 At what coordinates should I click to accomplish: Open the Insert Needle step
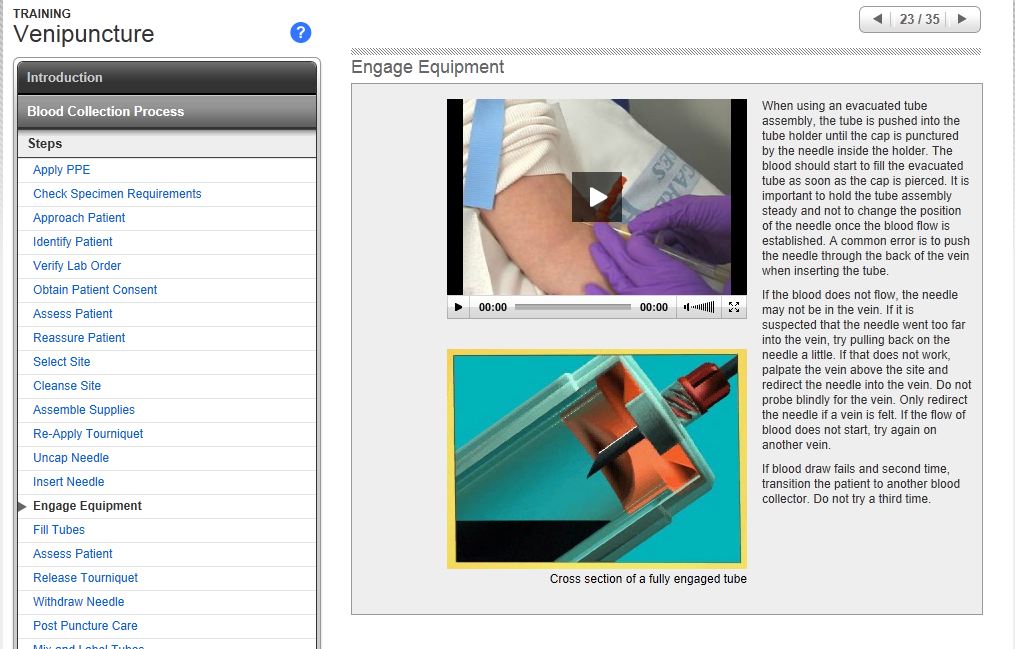pyautogui.click(x=68, y=482)
